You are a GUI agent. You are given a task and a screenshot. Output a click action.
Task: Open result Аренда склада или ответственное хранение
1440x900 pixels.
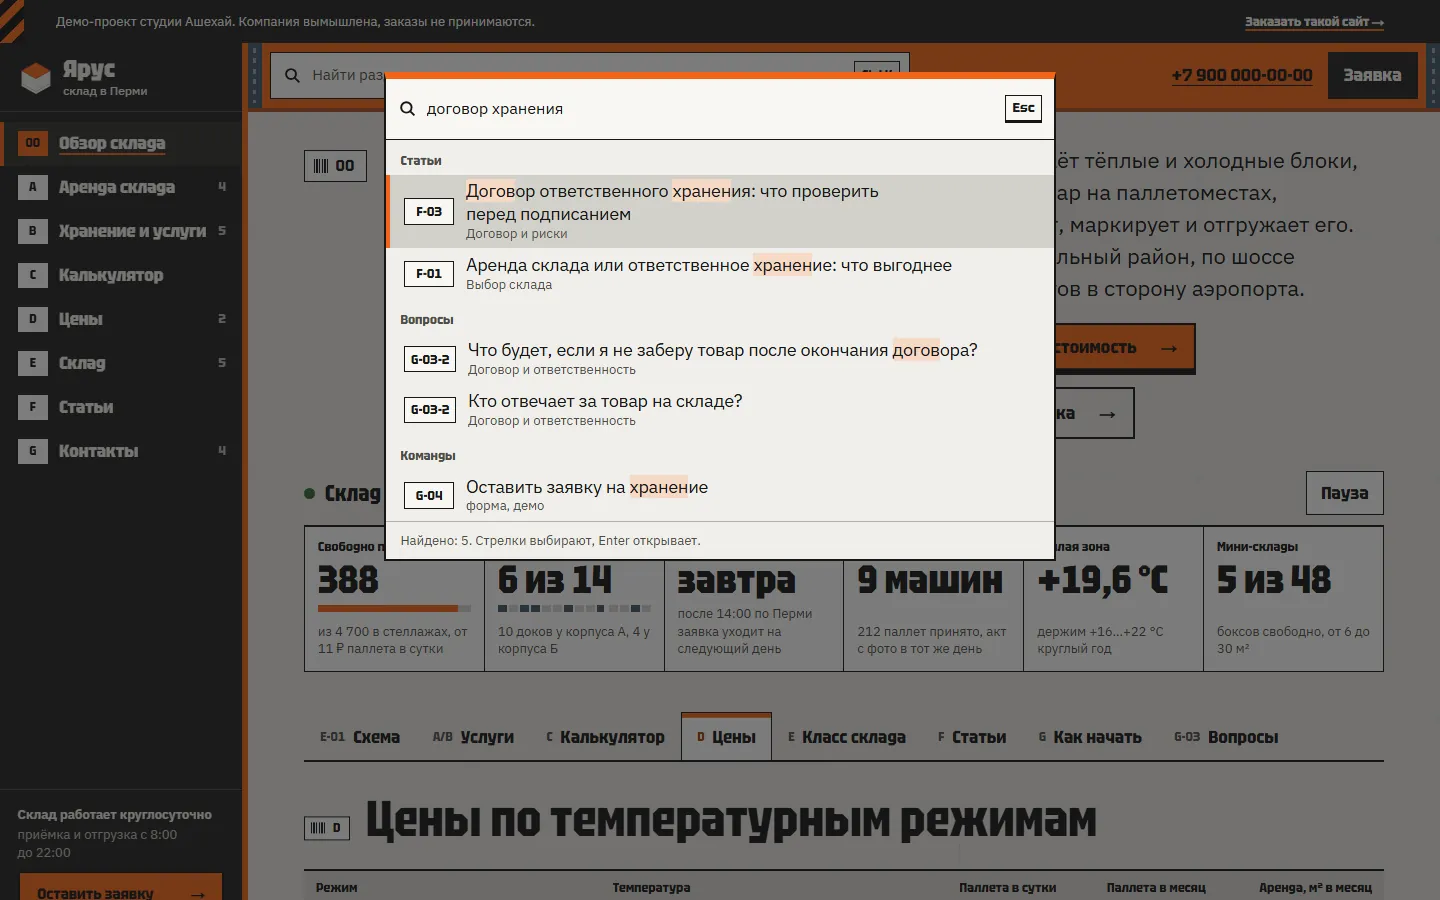pyautogui.click(x=720, y=273)
